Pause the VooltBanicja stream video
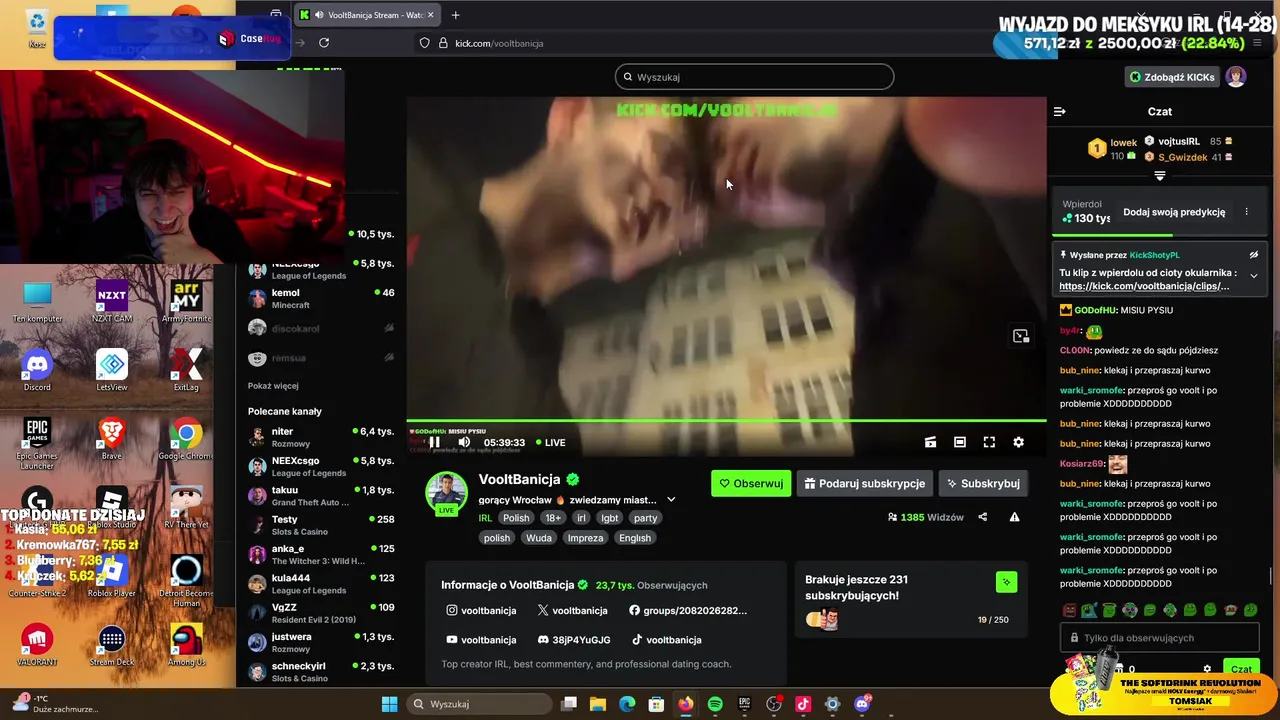This screenshot has width=1280, height=720. coord(434,442)
